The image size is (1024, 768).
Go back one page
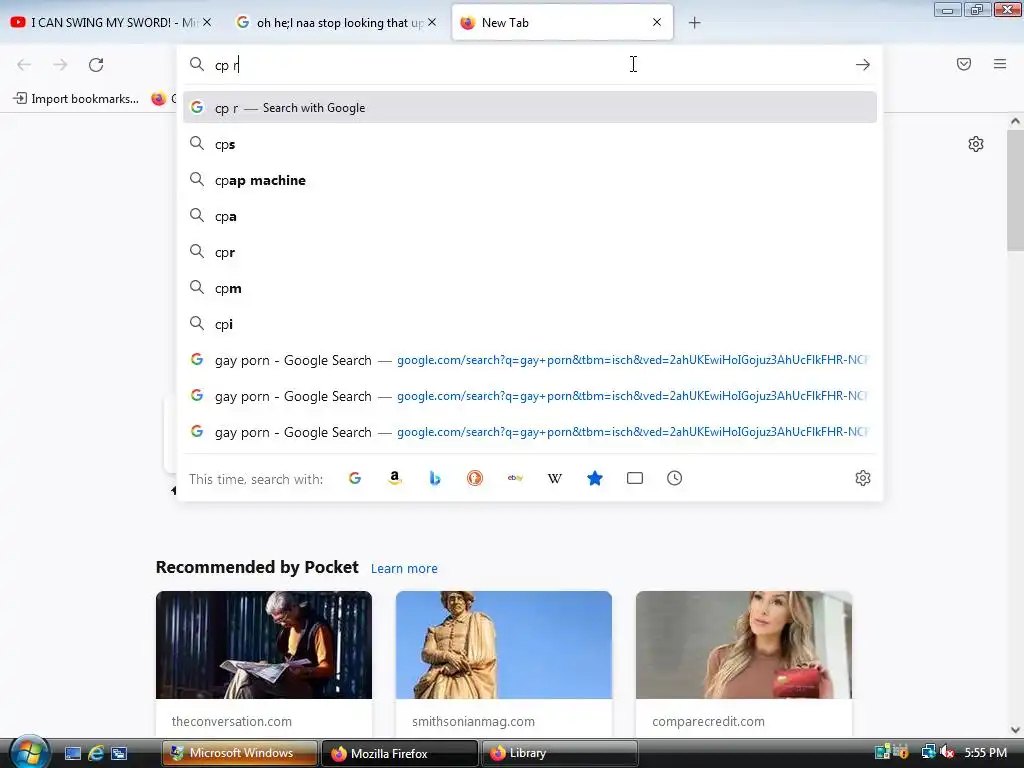(24, 65)
